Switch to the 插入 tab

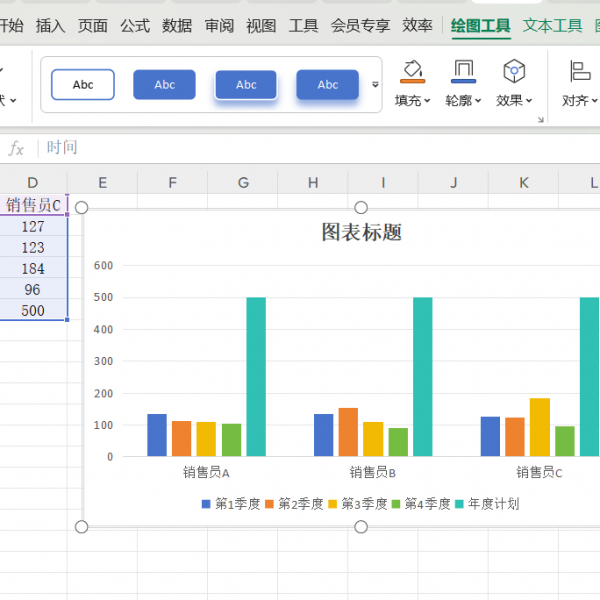[50, 26]
